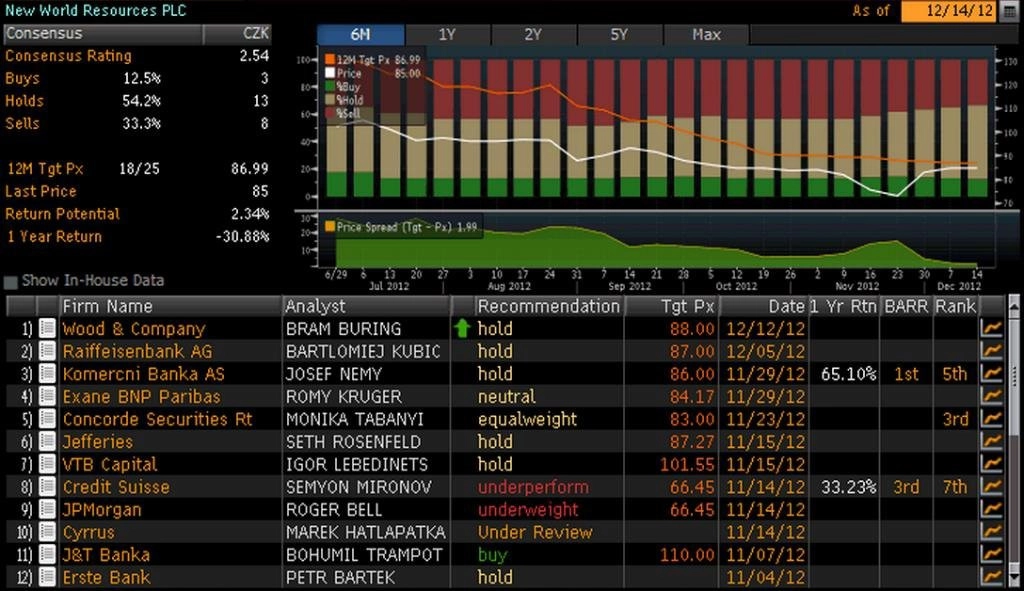Click target price 101.55 for VTB Capital
Viewport: 1024px width, 591px height.
coord(687,464)
